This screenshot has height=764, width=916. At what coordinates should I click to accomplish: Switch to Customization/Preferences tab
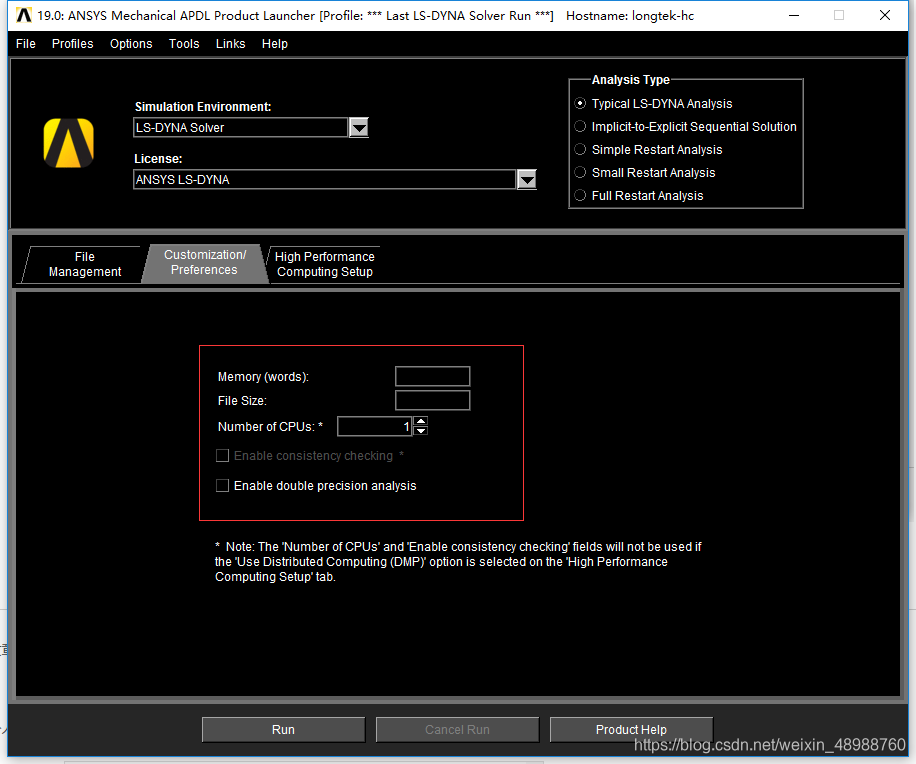click(204, 263)
